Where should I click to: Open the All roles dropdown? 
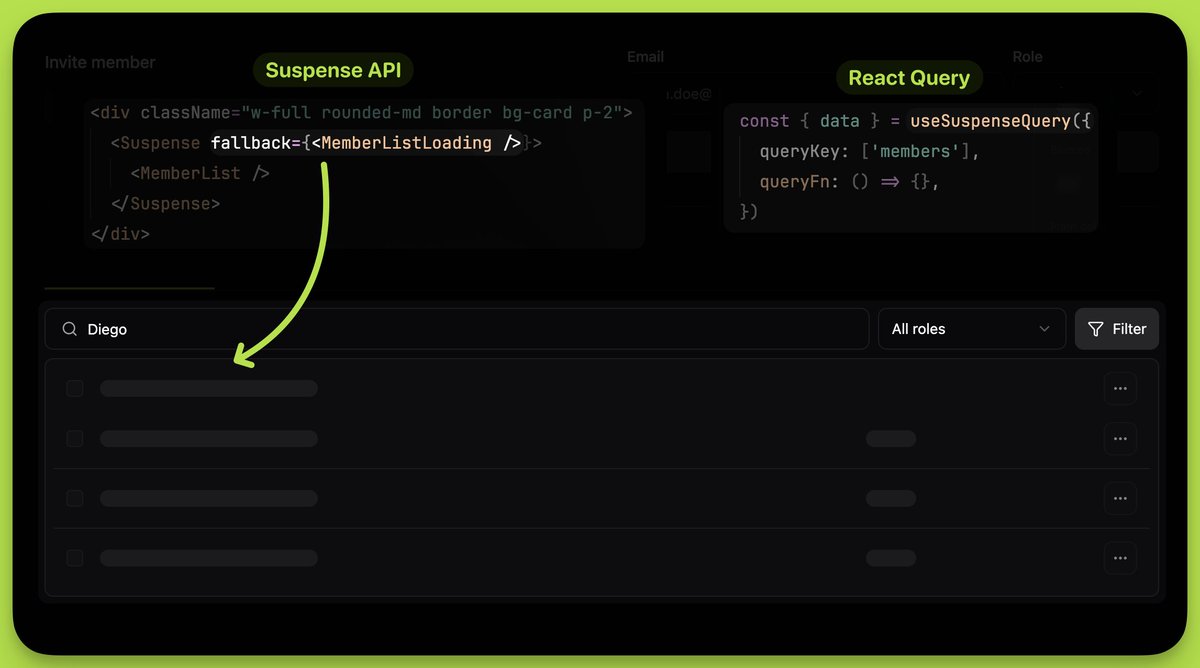click(971, 329)
